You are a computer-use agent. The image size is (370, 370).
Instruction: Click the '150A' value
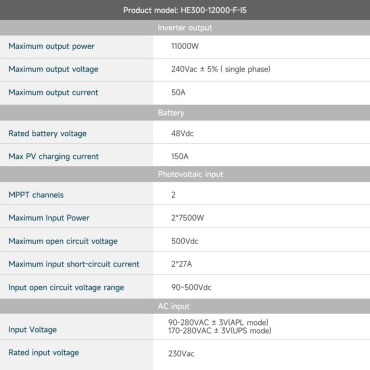pyautogui.click(x=180, y=156)
